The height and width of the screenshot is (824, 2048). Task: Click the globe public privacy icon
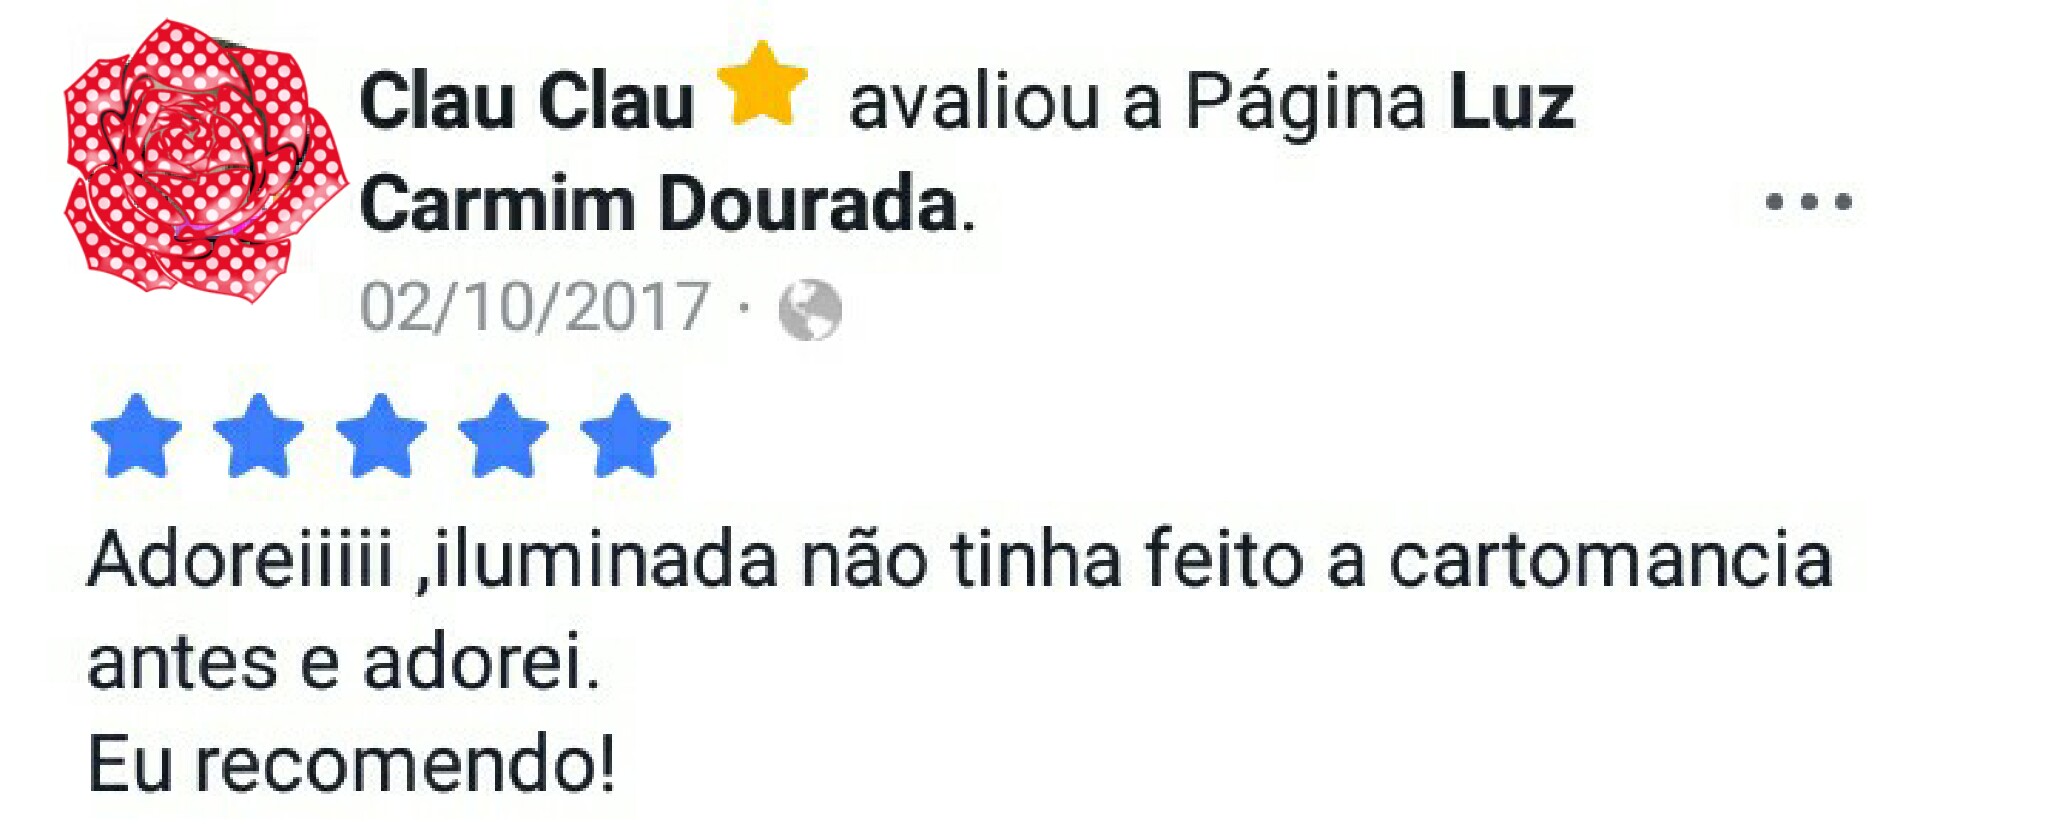coord(810,309)
